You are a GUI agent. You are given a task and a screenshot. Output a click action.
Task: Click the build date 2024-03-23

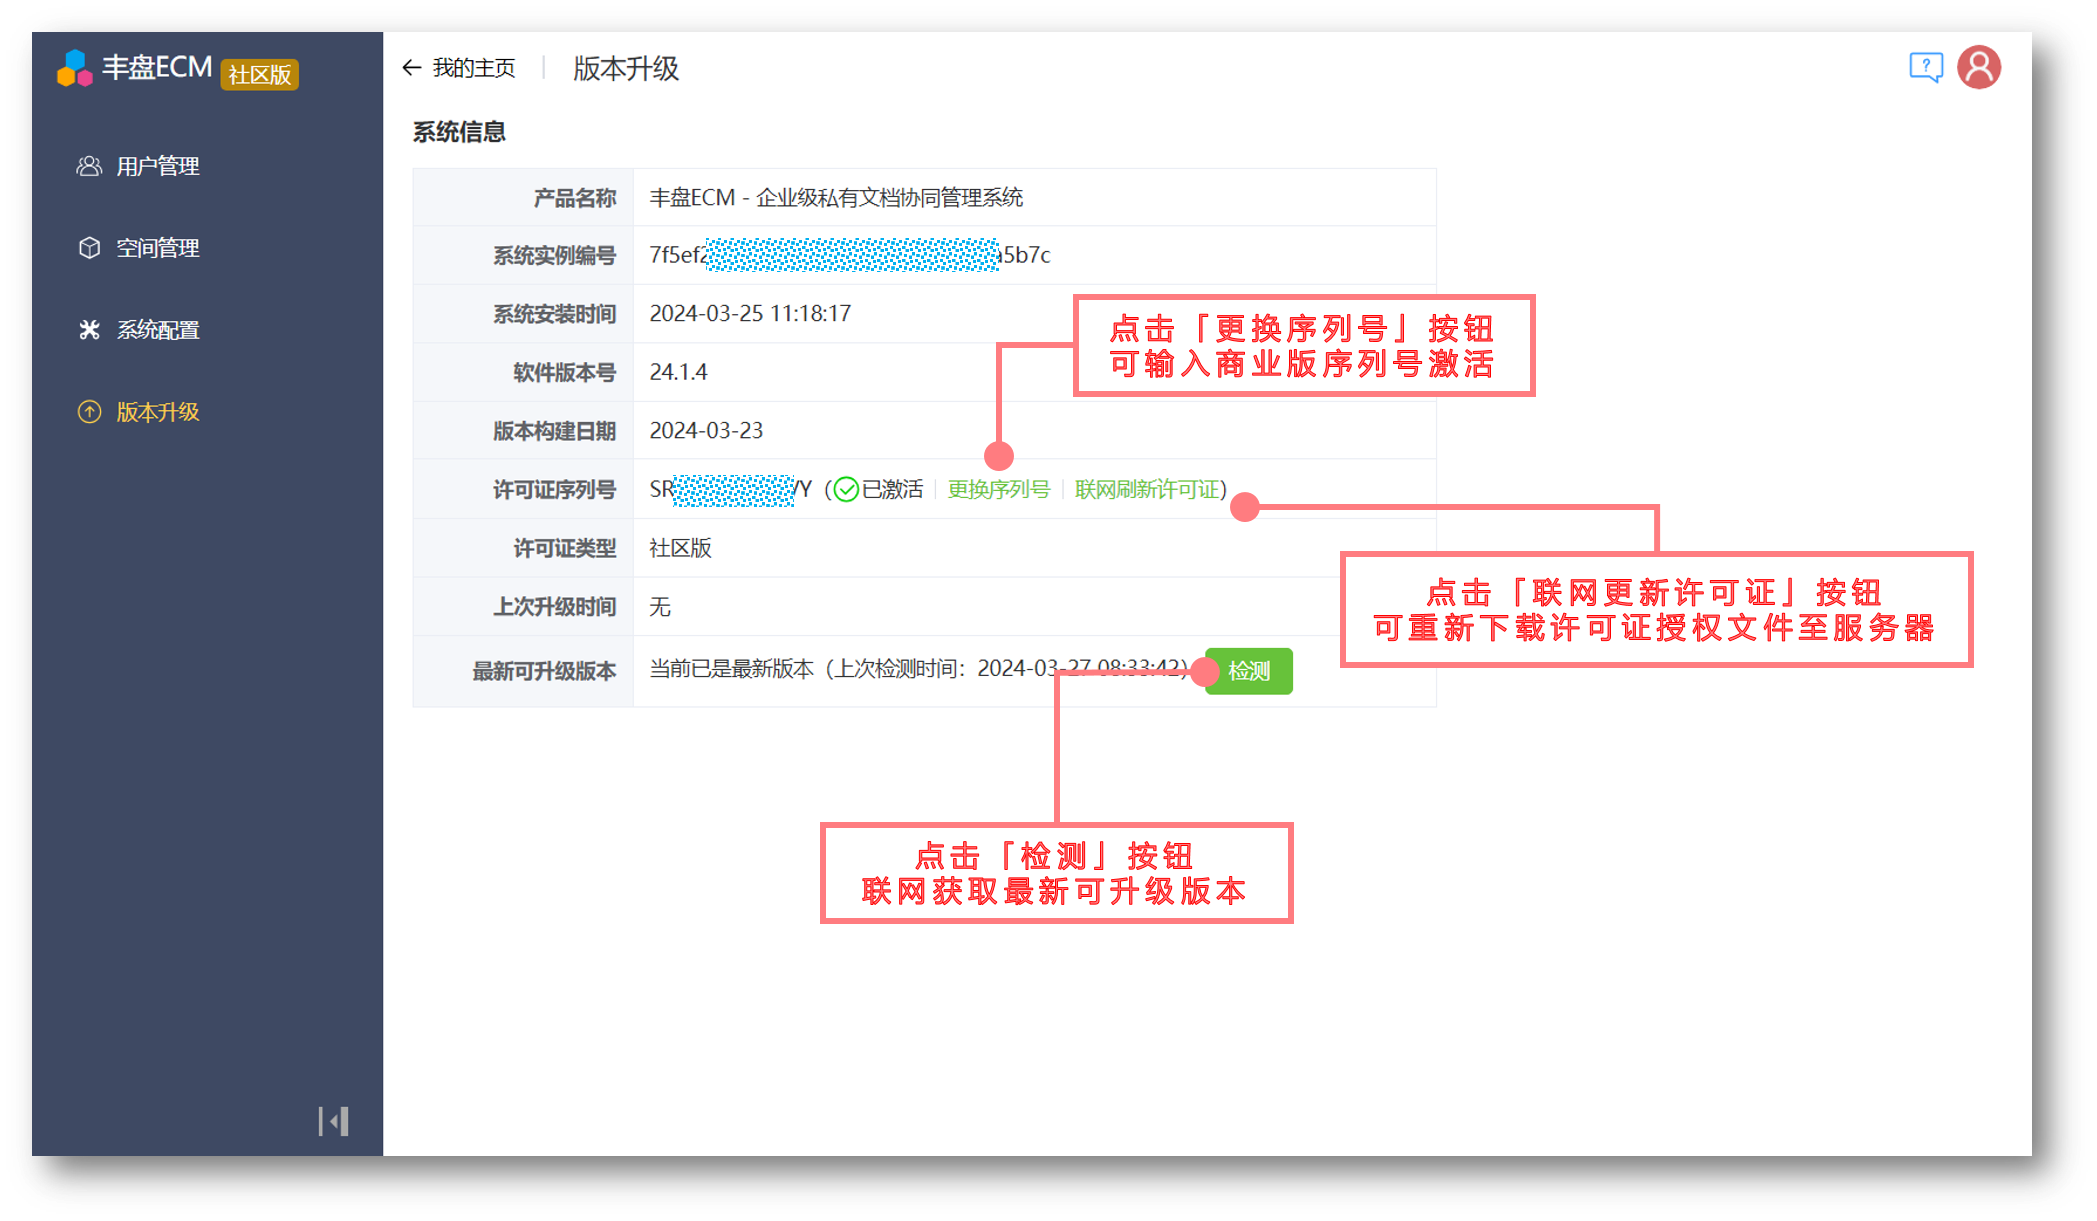pos(706,430)
